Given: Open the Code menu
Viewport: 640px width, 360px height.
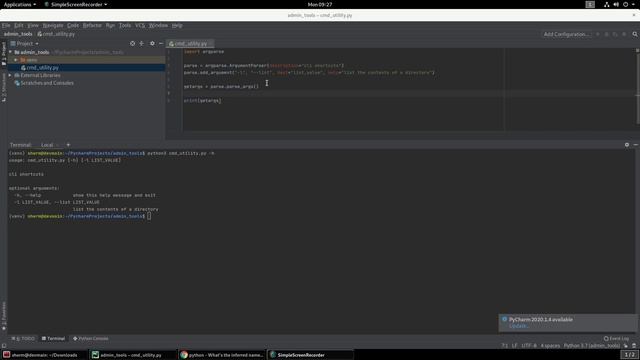Looking at the screenshot, I should pyautogui.click(x=73, y=25).
